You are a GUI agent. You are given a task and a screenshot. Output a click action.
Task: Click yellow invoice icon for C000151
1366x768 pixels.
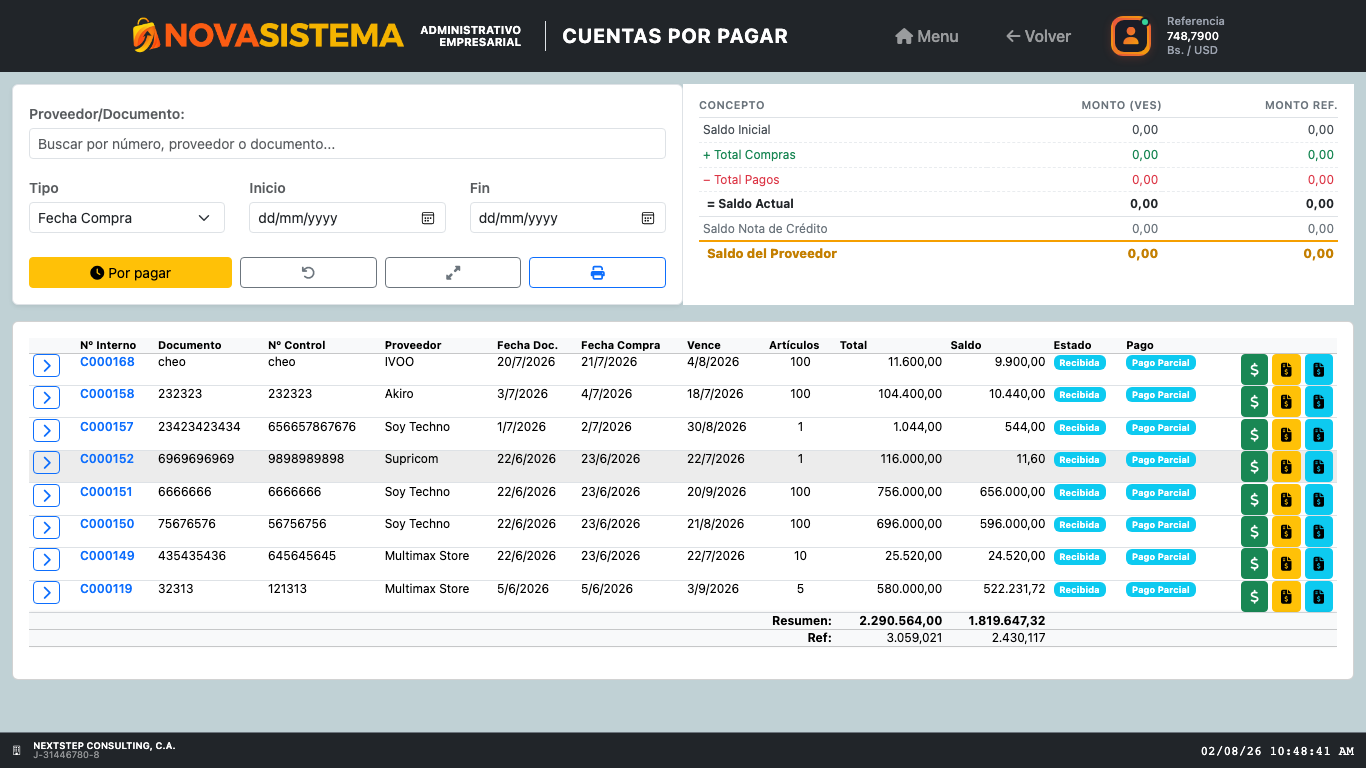pyautogui.click(x=1286, y=499)
